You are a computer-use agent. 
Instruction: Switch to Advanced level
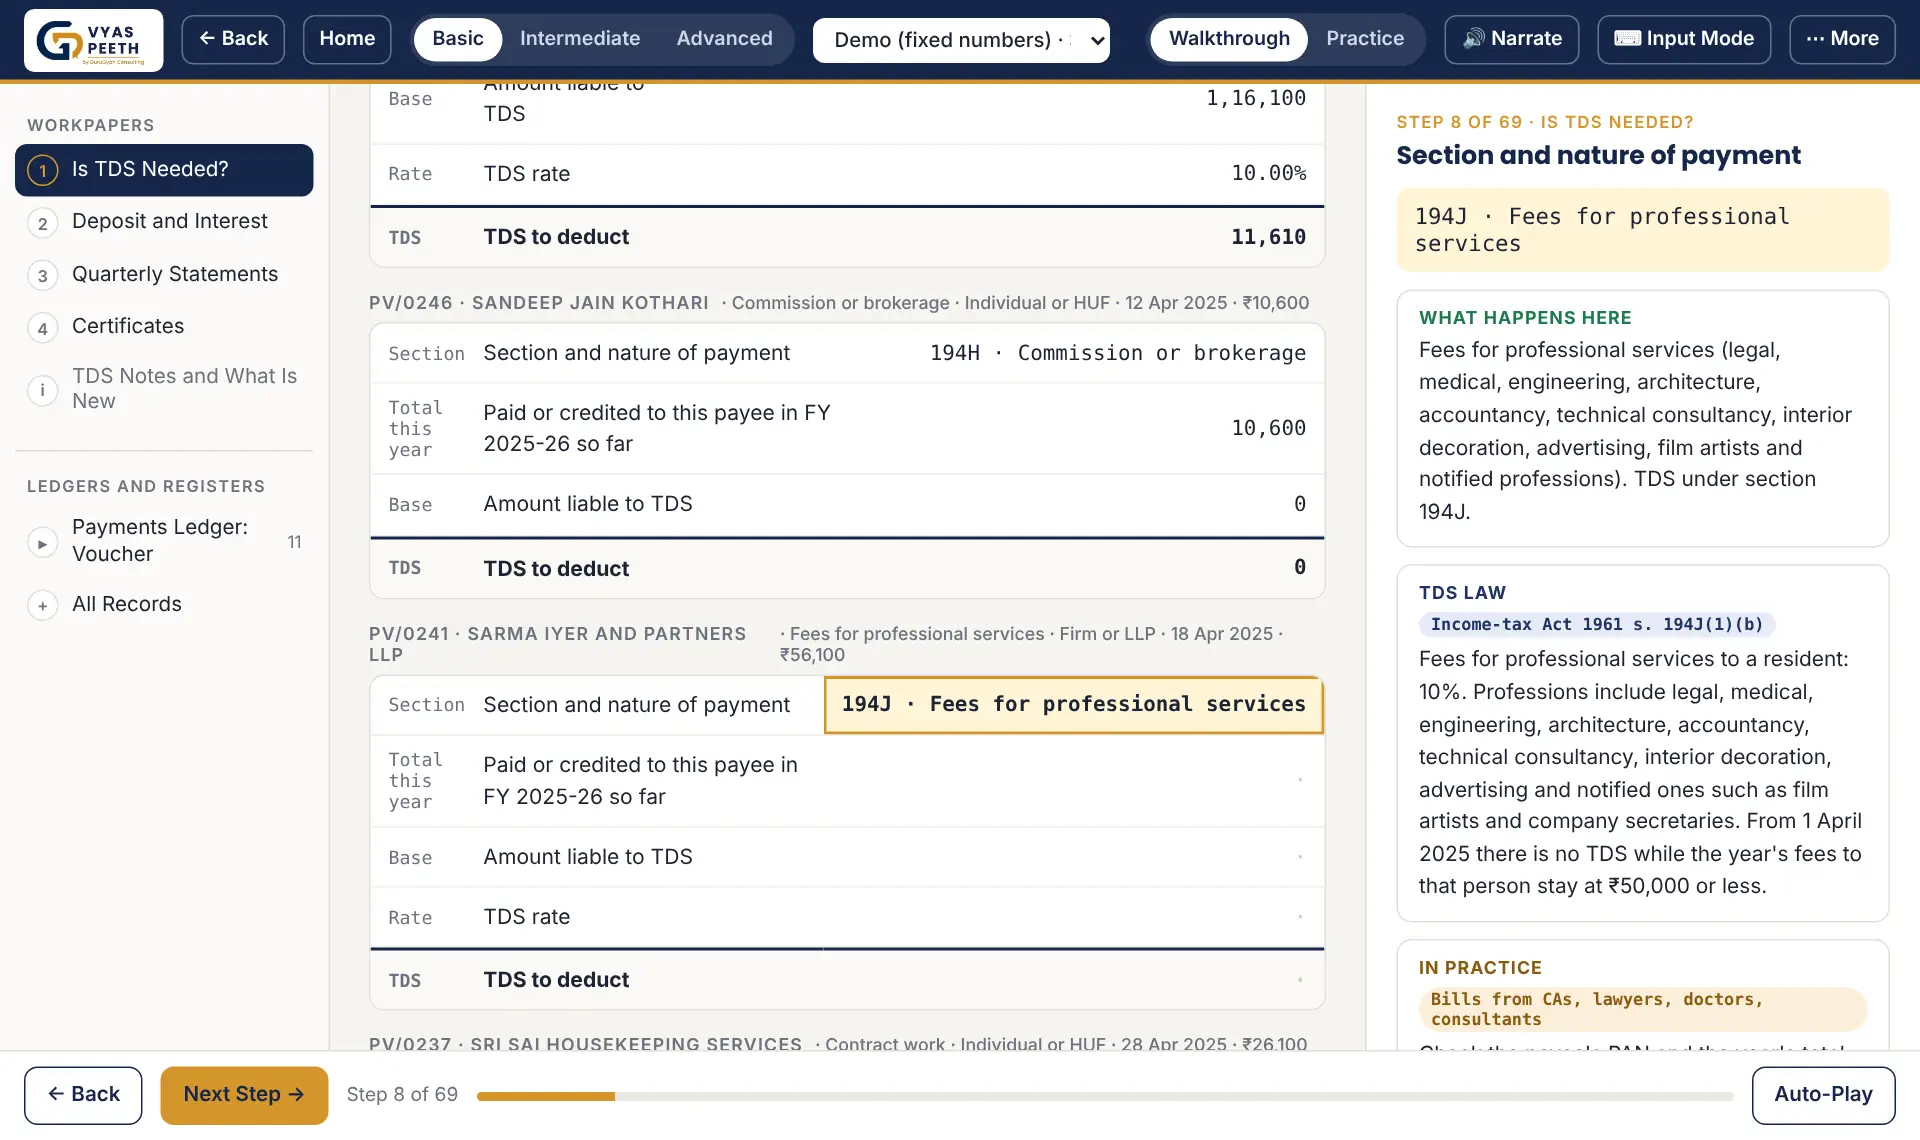(x=724, y=39)
